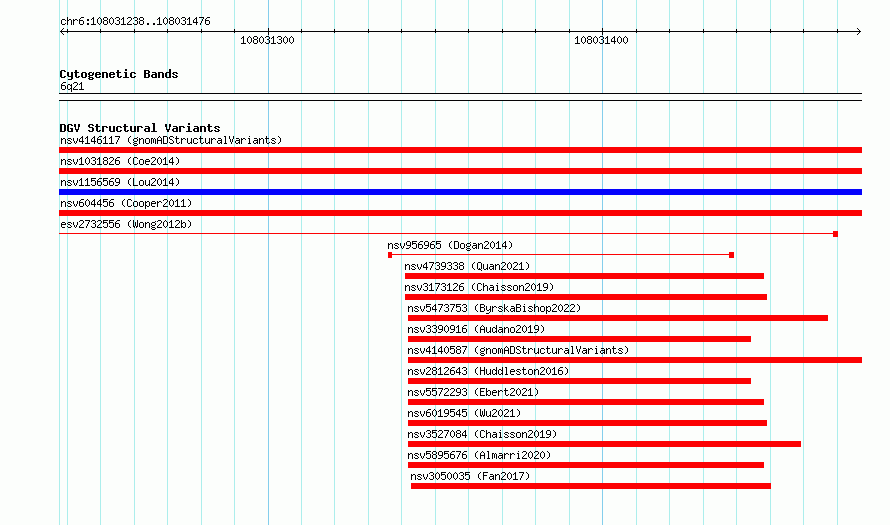This screenshot has height=525, width=890.
Task: Click nsv6019545 (Wu2021) label
Action: [464, 413]
